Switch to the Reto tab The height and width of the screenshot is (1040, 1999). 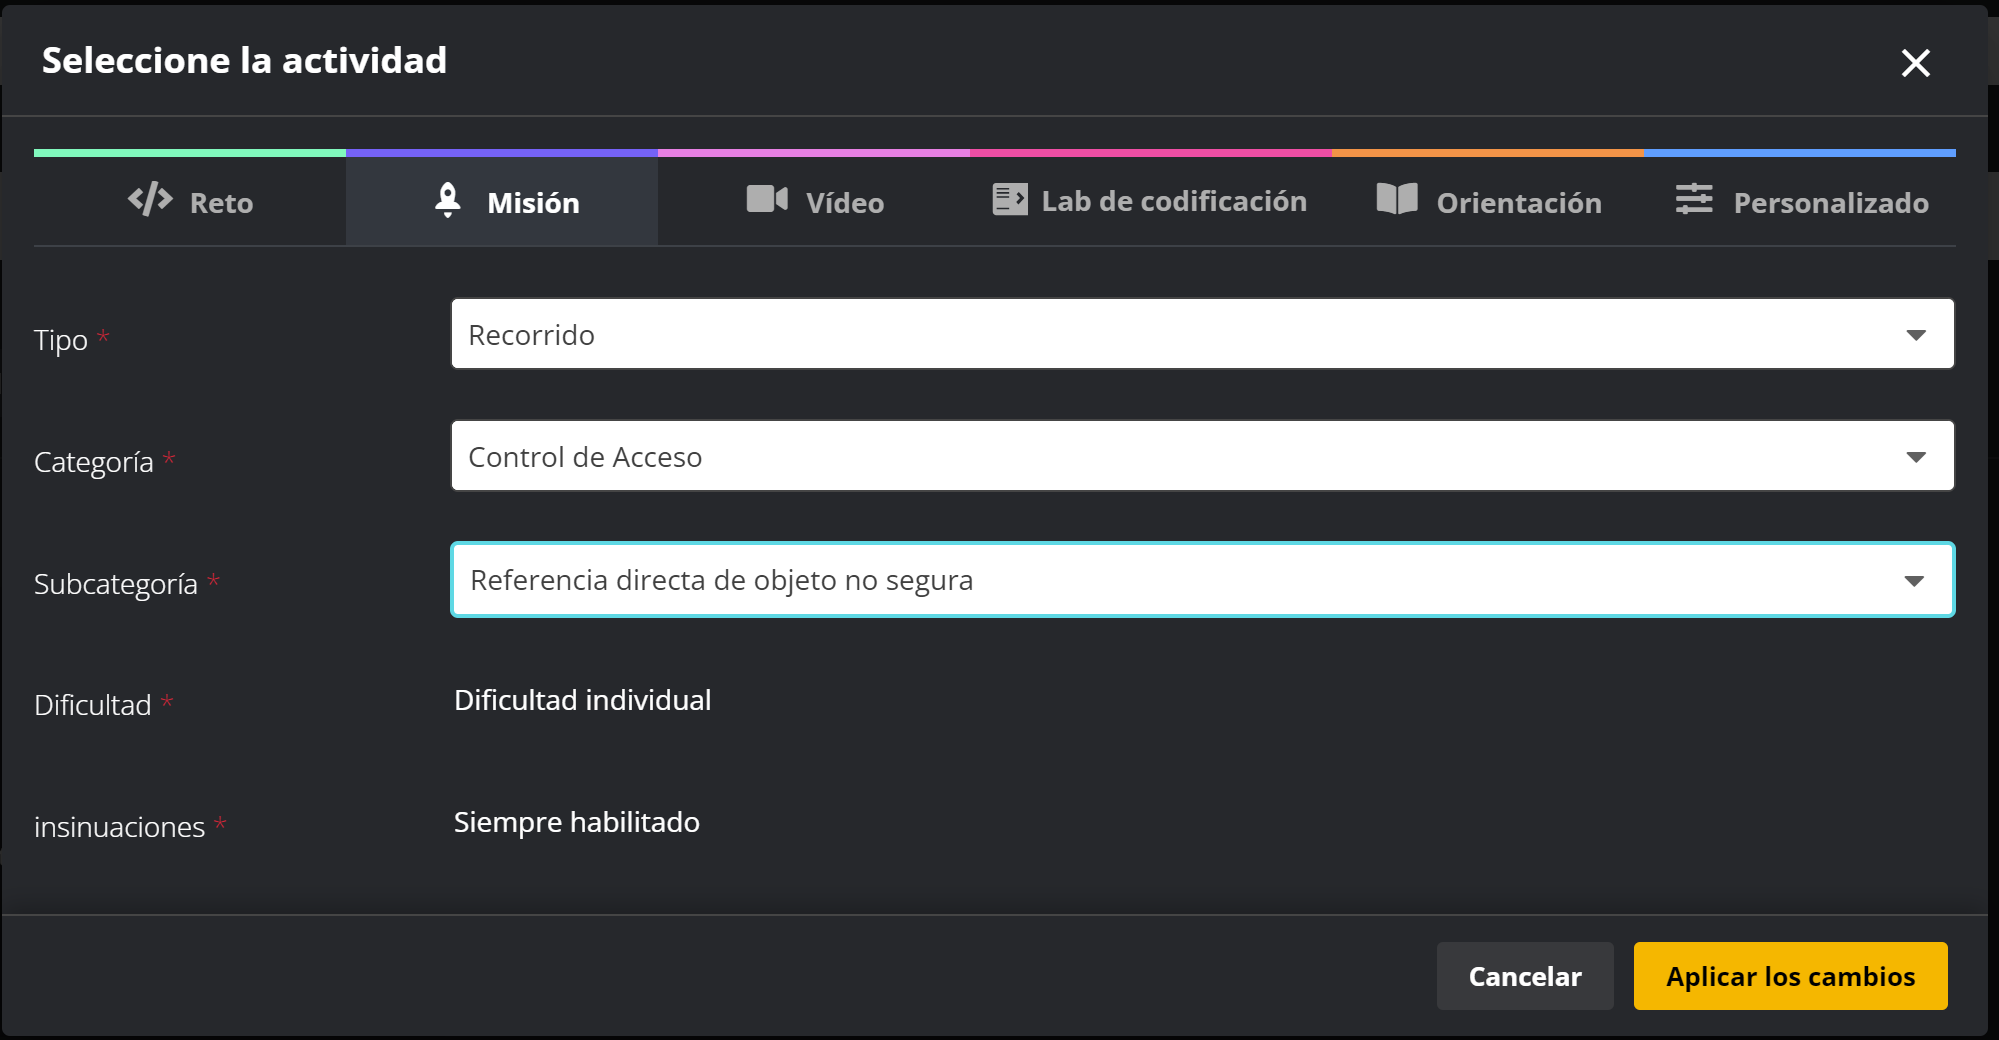pos(190,202)
